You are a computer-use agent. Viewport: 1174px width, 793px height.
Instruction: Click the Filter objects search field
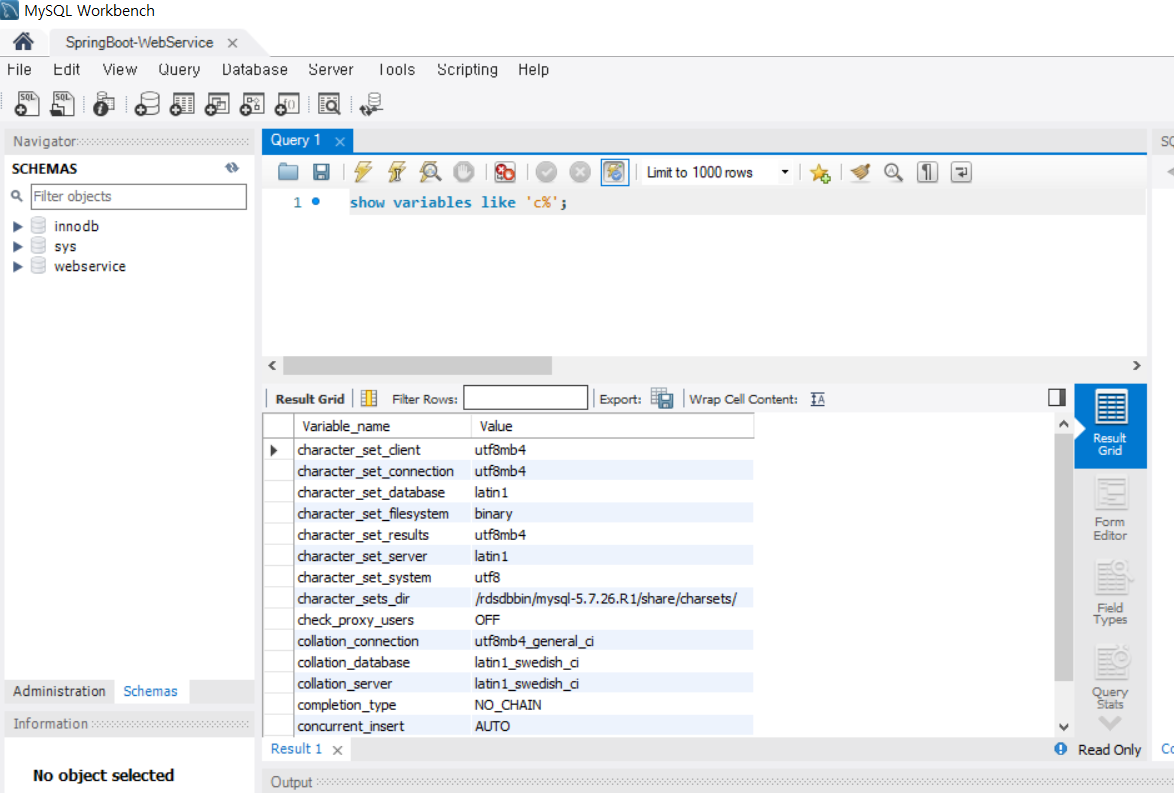[x=139, y=196]
